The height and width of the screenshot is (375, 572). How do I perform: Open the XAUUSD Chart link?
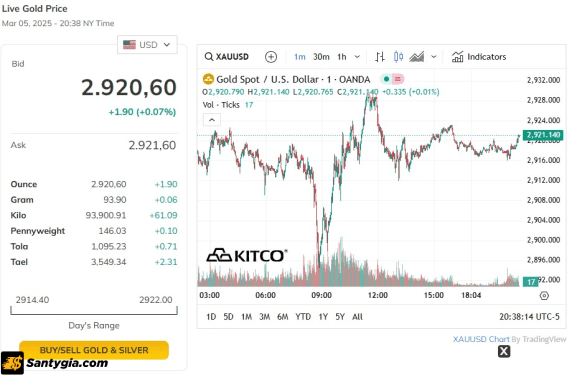481,339
